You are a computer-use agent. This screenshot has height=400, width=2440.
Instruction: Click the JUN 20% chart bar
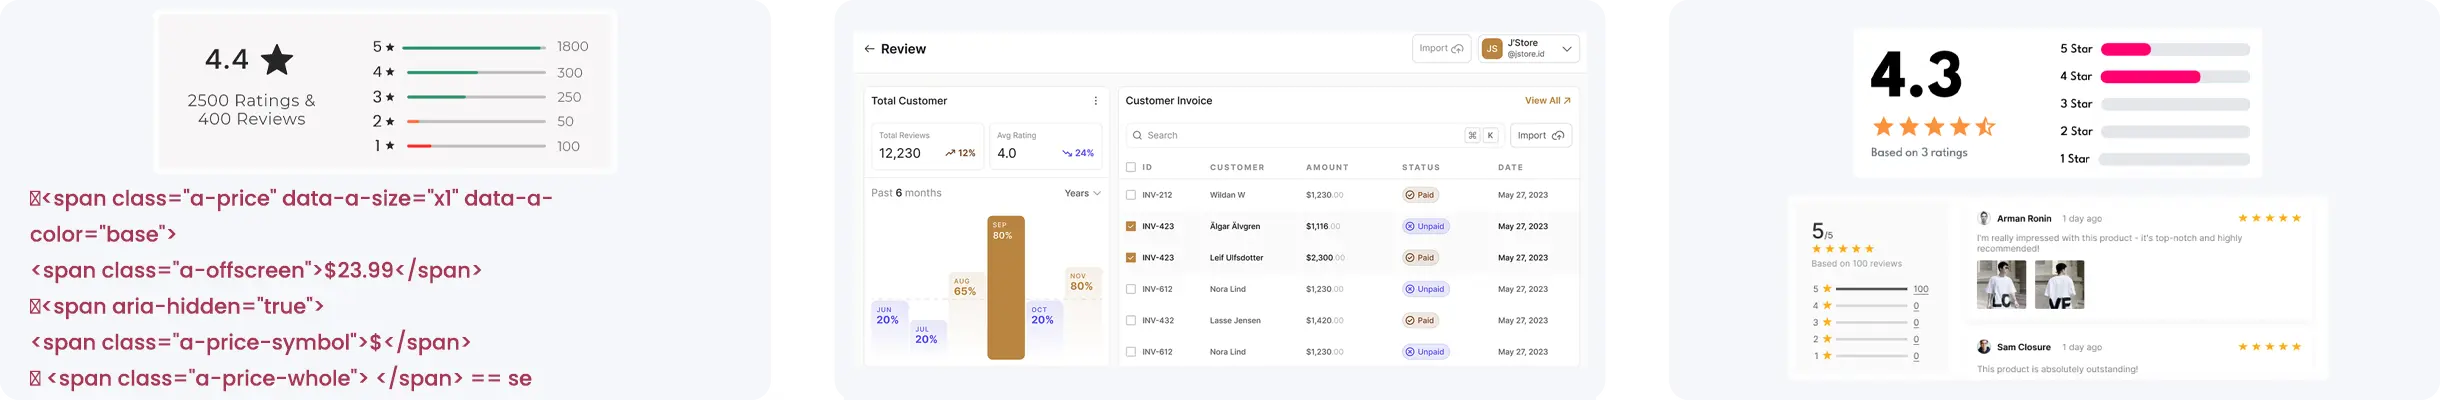pos(889,330)
